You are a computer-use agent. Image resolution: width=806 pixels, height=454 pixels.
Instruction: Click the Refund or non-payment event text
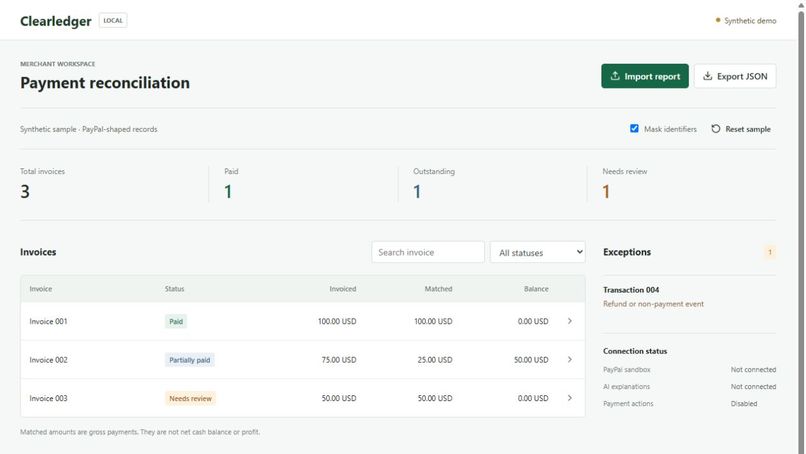click(x=653, y=304)
